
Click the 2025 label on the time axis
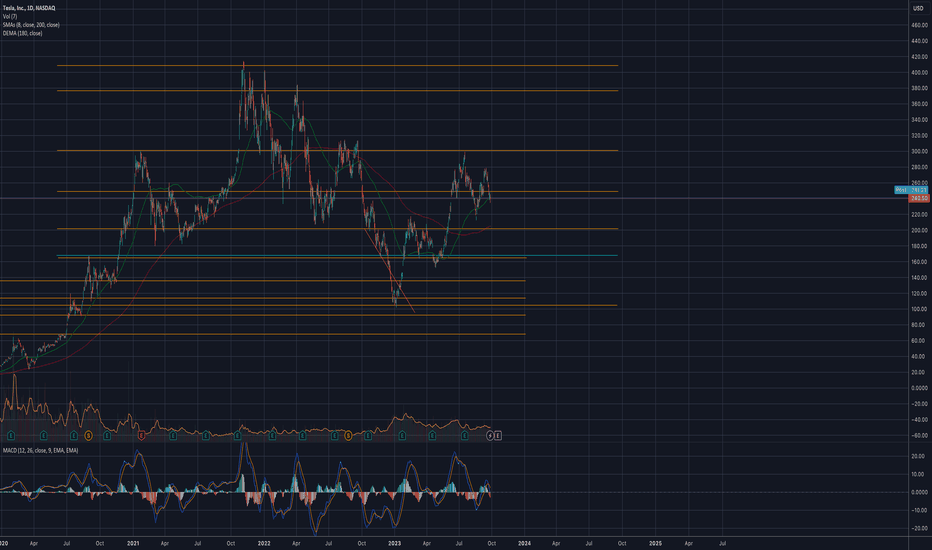pos(655,543)
